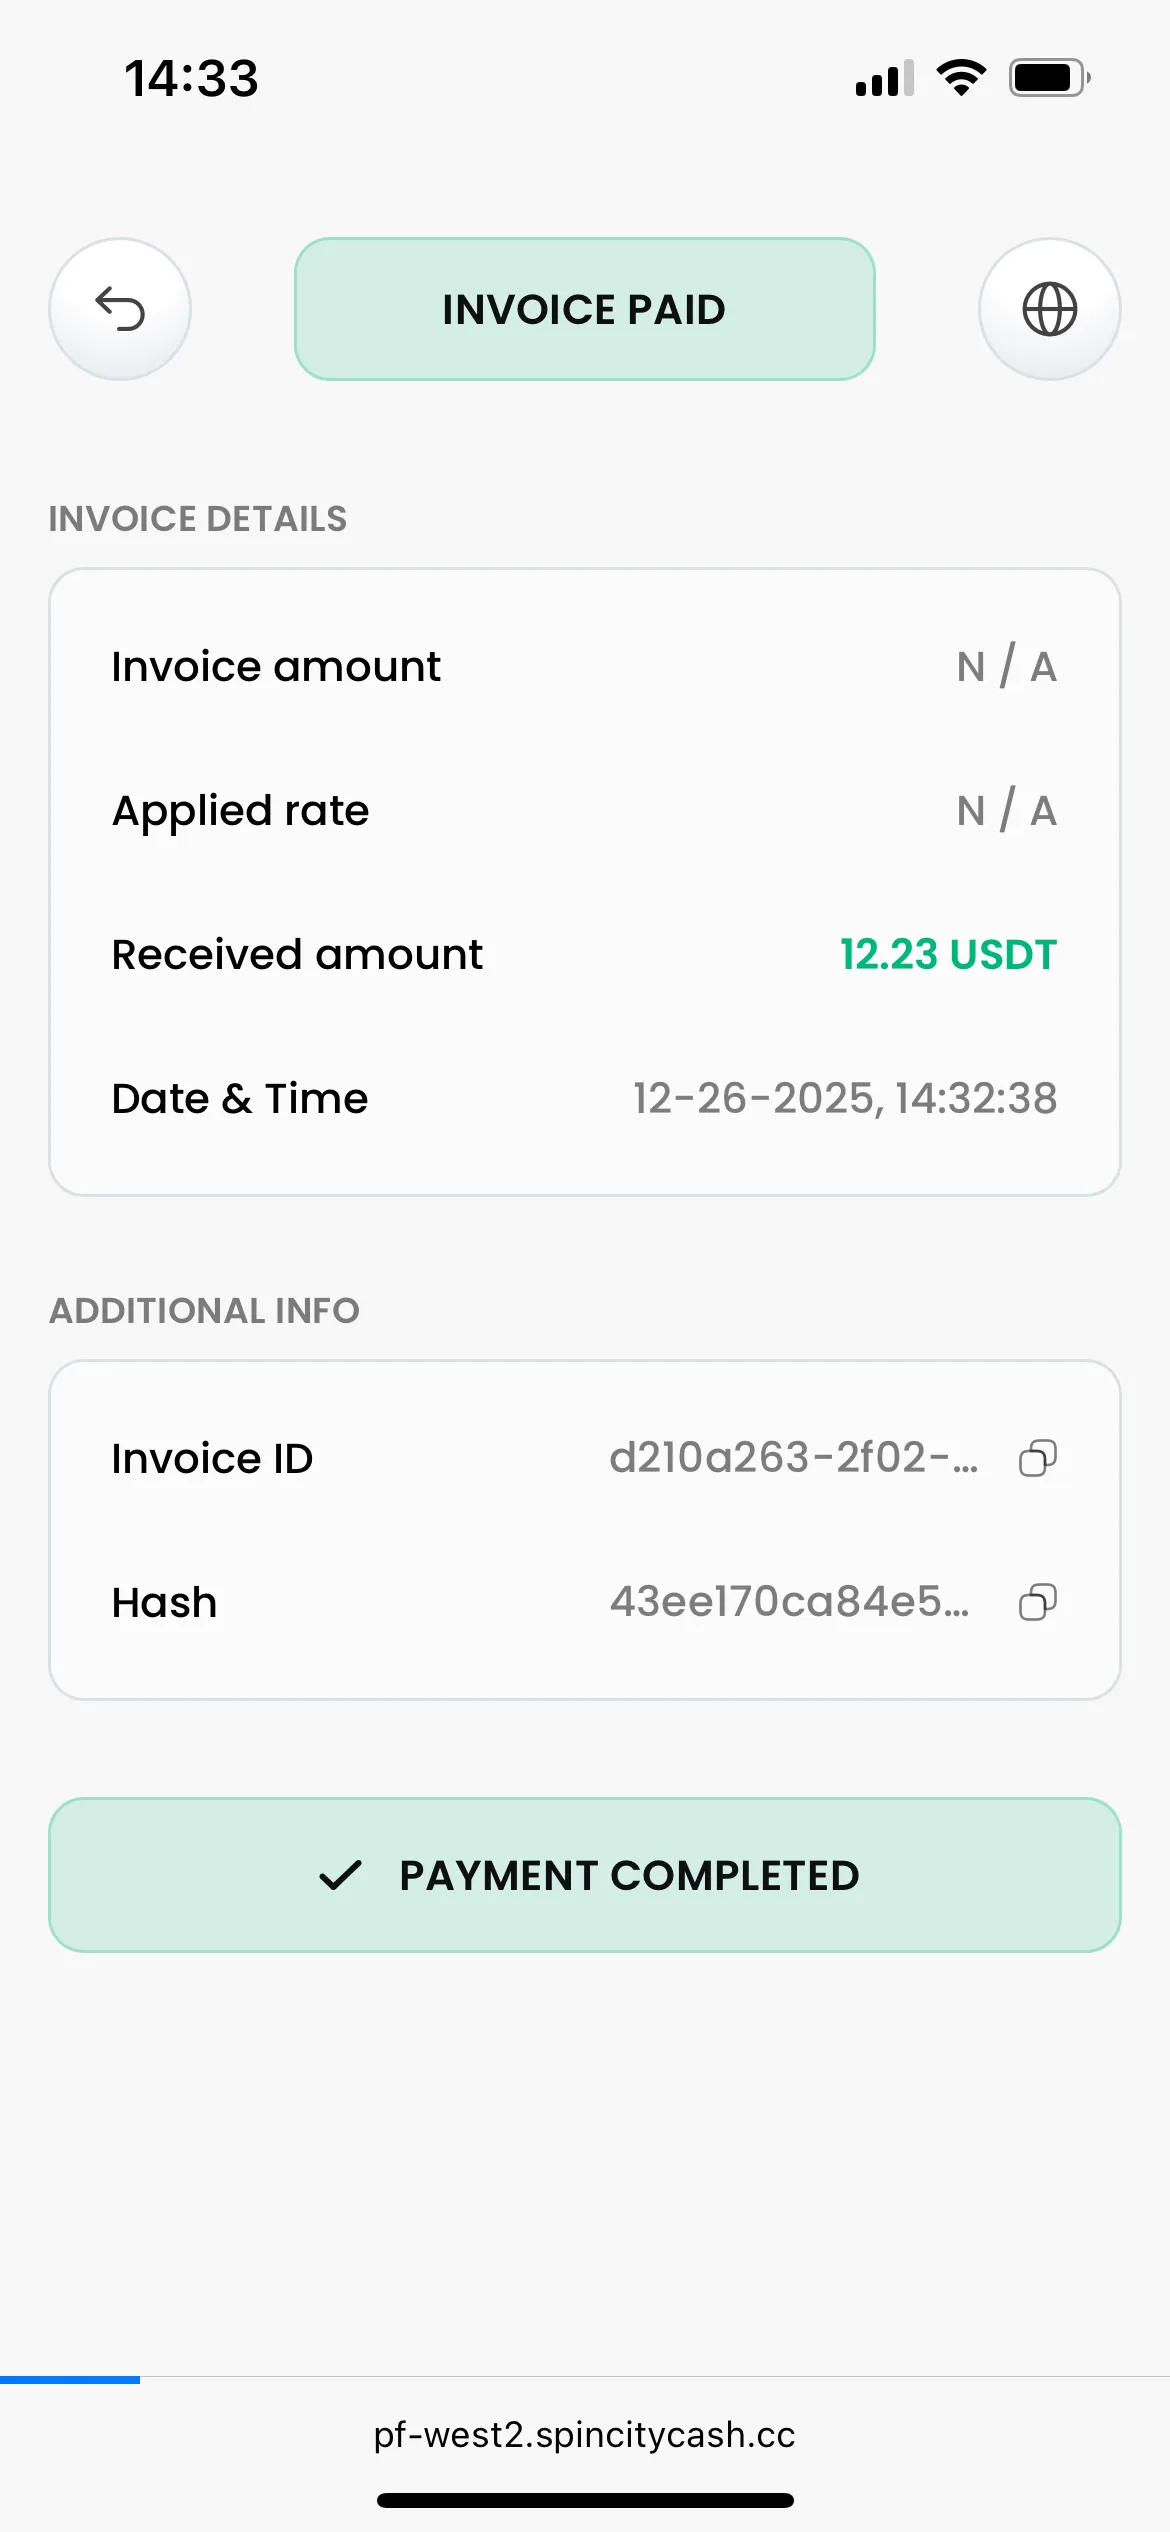Tap the battery indicator icon
Viewport: 1170px width, 2532px height.
tap(1049, 78)
